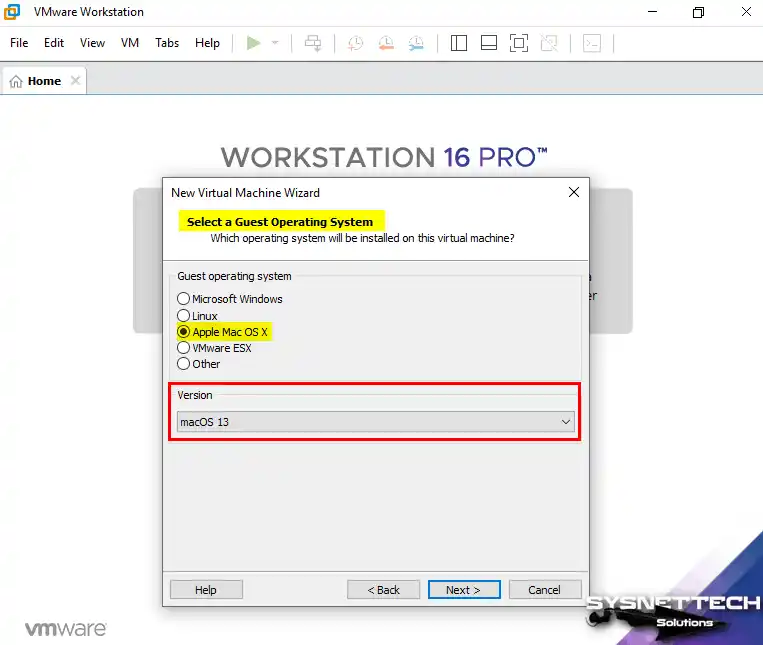Open the VM menu

(x=130, y=43)
